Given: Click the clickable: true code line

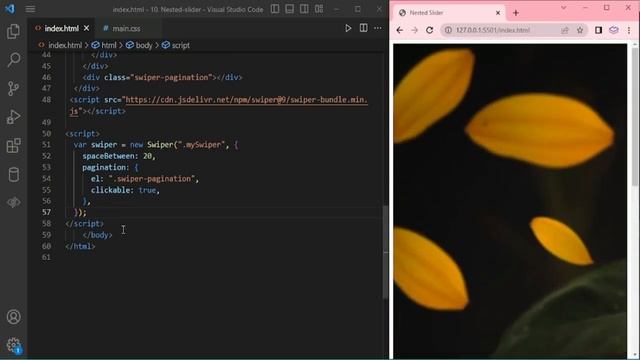Looking at the screenshot, I should click(125, 190).
